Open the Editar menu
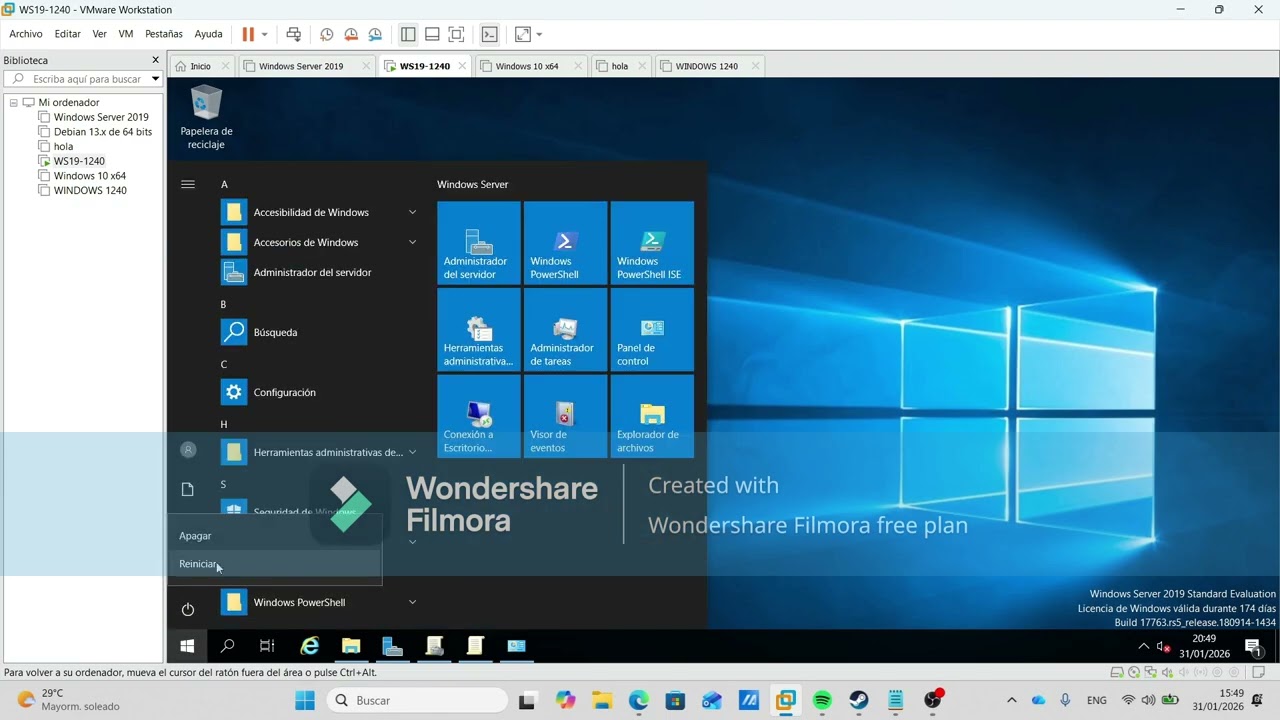The image size is (1280, 720). (68, 34)
